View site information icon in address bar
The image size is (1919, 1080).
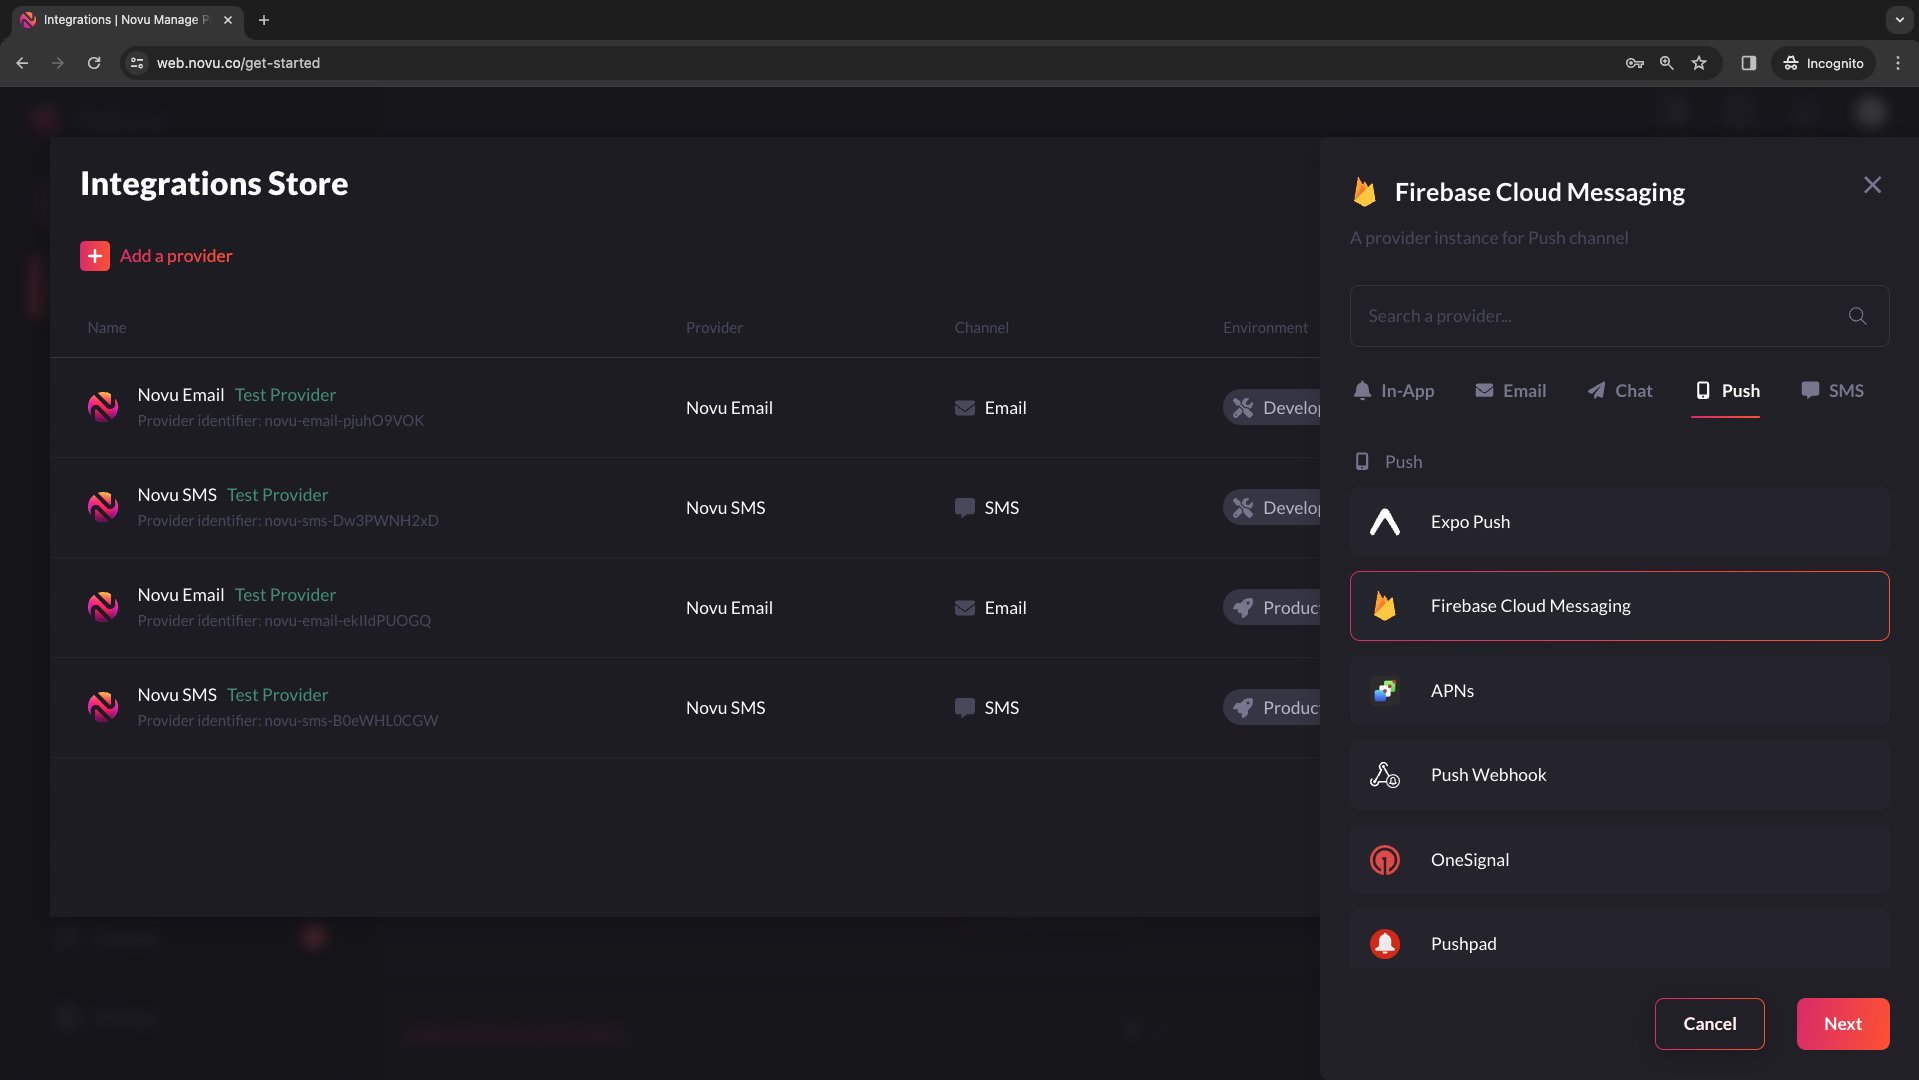(137, 63)
